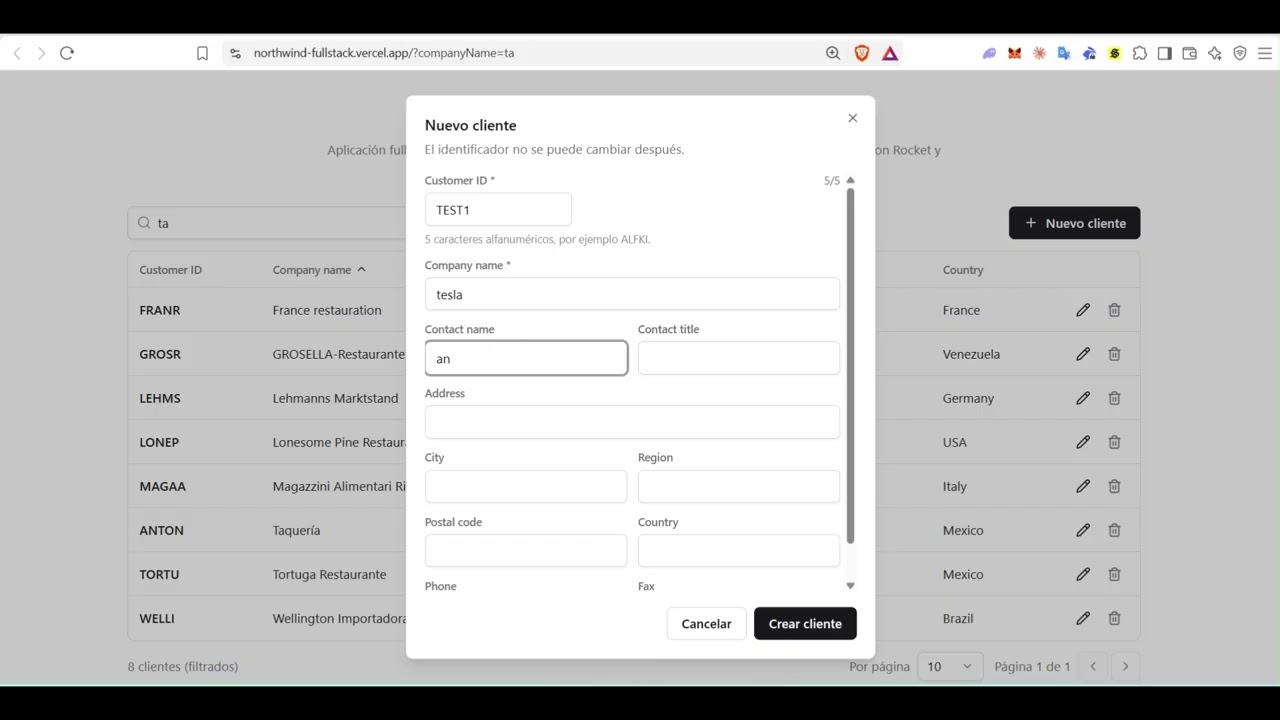Click the Region input field

(x=739, y=486)
